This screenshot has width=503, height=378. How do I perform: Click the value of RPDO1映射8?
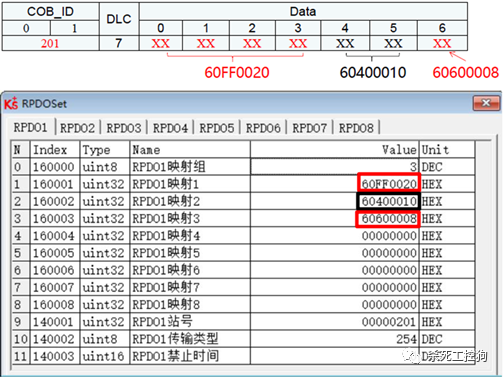(335, 305)
